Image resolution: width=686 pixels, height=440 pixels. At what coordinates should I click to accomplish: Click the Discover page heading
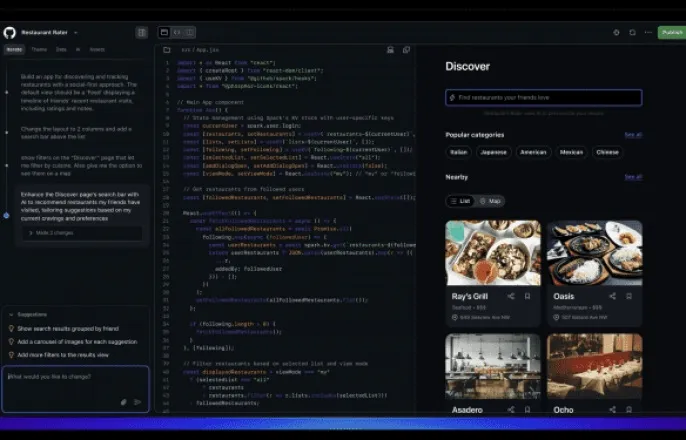[467, 66]
